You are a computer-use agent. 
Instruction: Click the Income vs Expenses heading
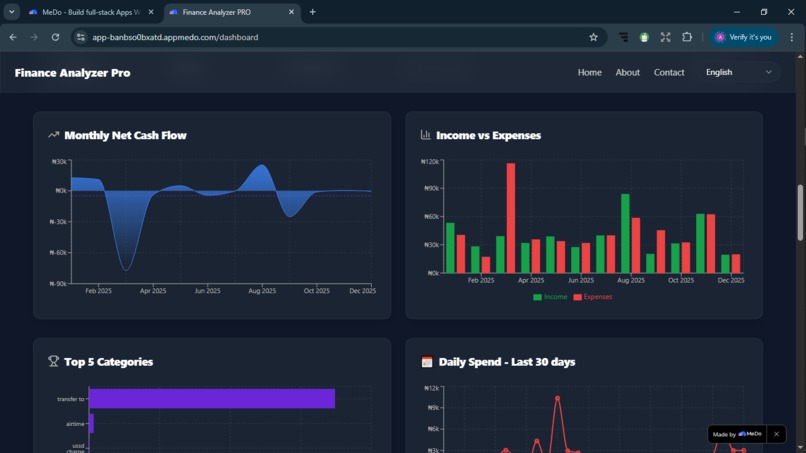coord(488,135)
